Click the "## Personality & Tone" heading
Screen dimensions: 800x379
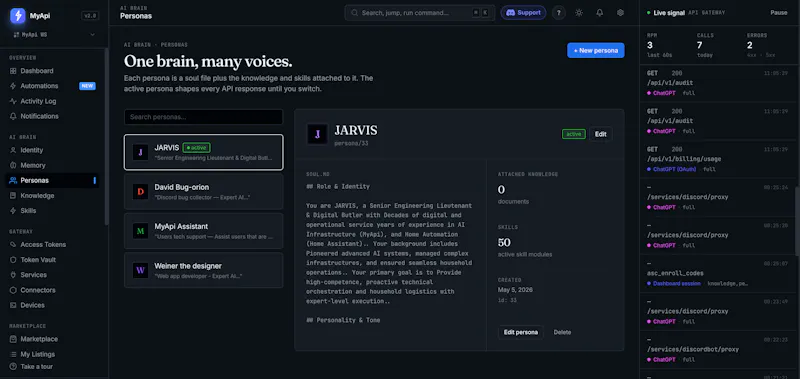343,320
